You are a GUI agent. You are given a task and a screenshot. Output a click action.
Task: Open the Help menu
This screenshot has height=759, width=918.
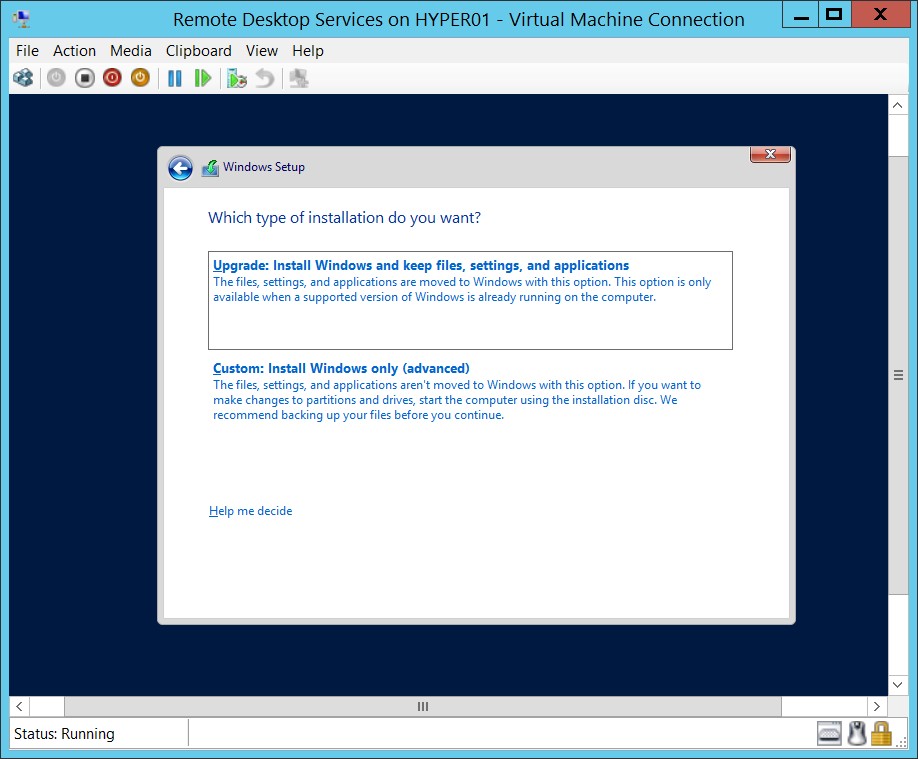308,51
